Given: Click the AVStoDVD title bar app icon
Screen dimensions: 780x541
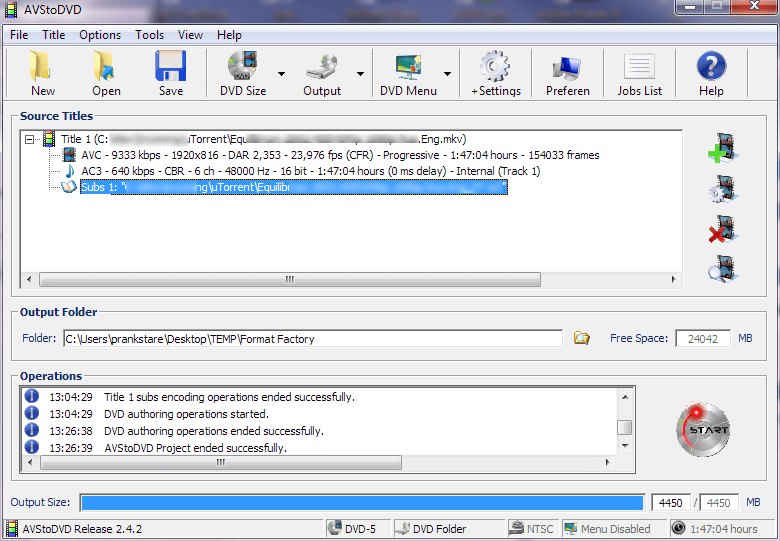Looking at the screenshot, I should point(11,9).
